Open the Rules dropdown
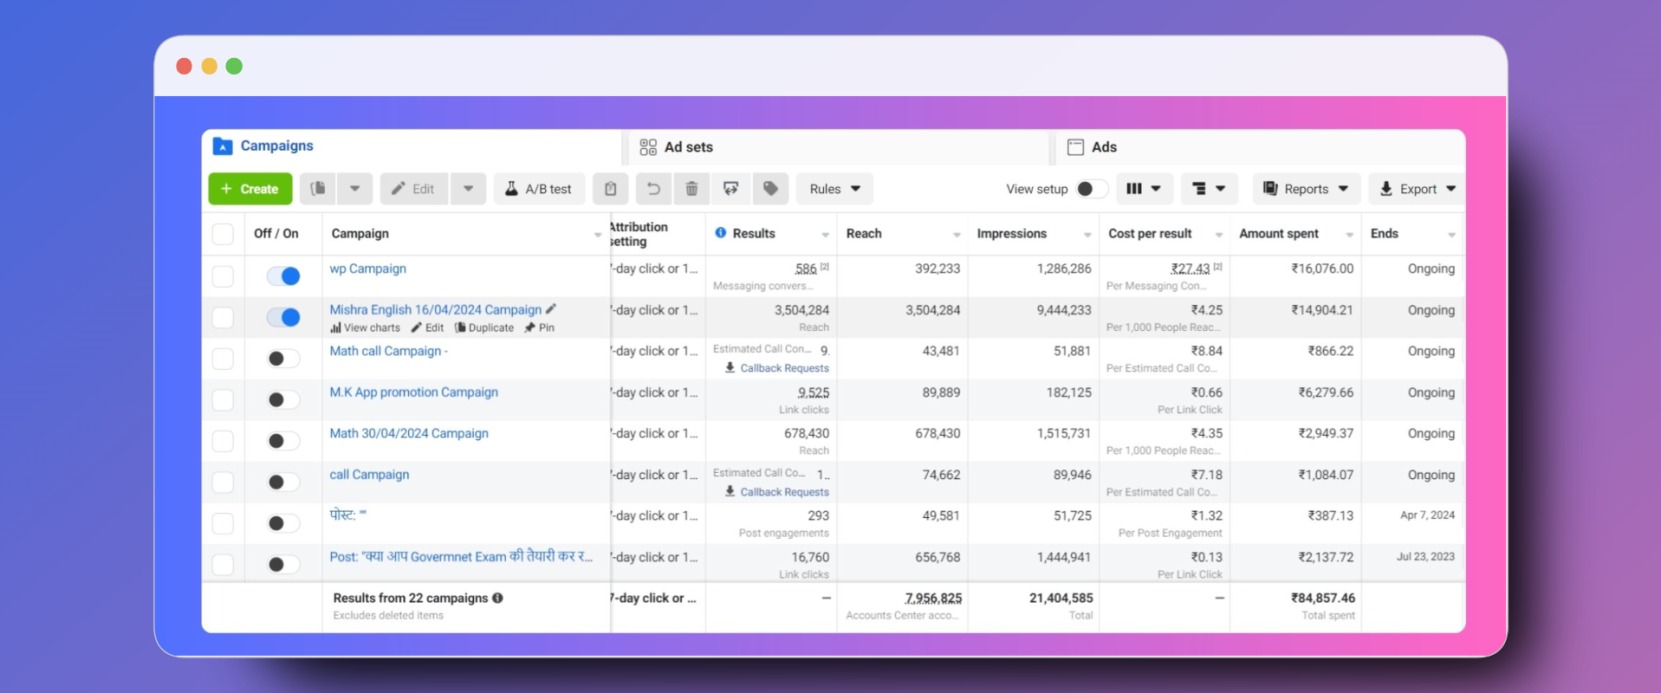 point(835,189)
